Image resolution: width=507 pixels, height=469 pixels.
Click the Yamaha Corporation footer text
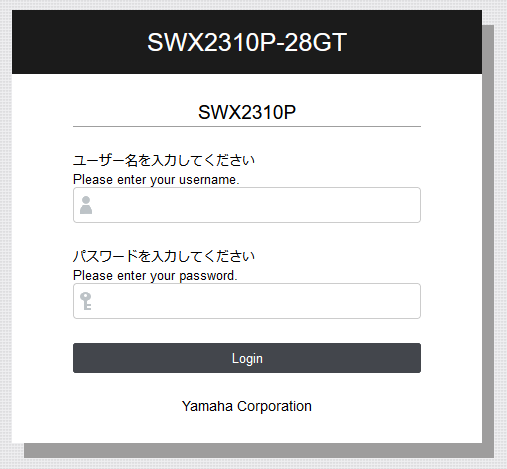247,406
